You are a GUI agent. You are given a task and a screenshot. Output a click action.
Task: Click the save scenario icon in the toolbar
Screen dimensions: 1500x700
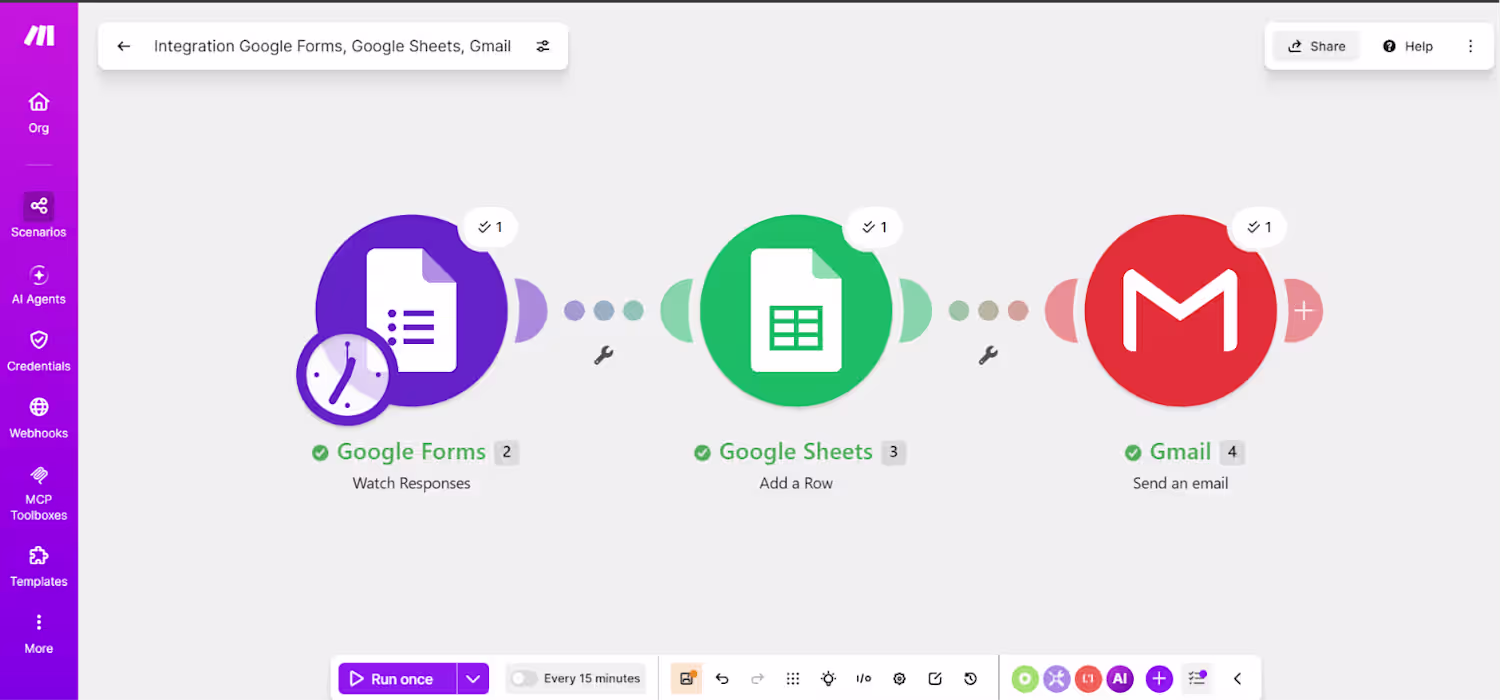coord(686,678)
